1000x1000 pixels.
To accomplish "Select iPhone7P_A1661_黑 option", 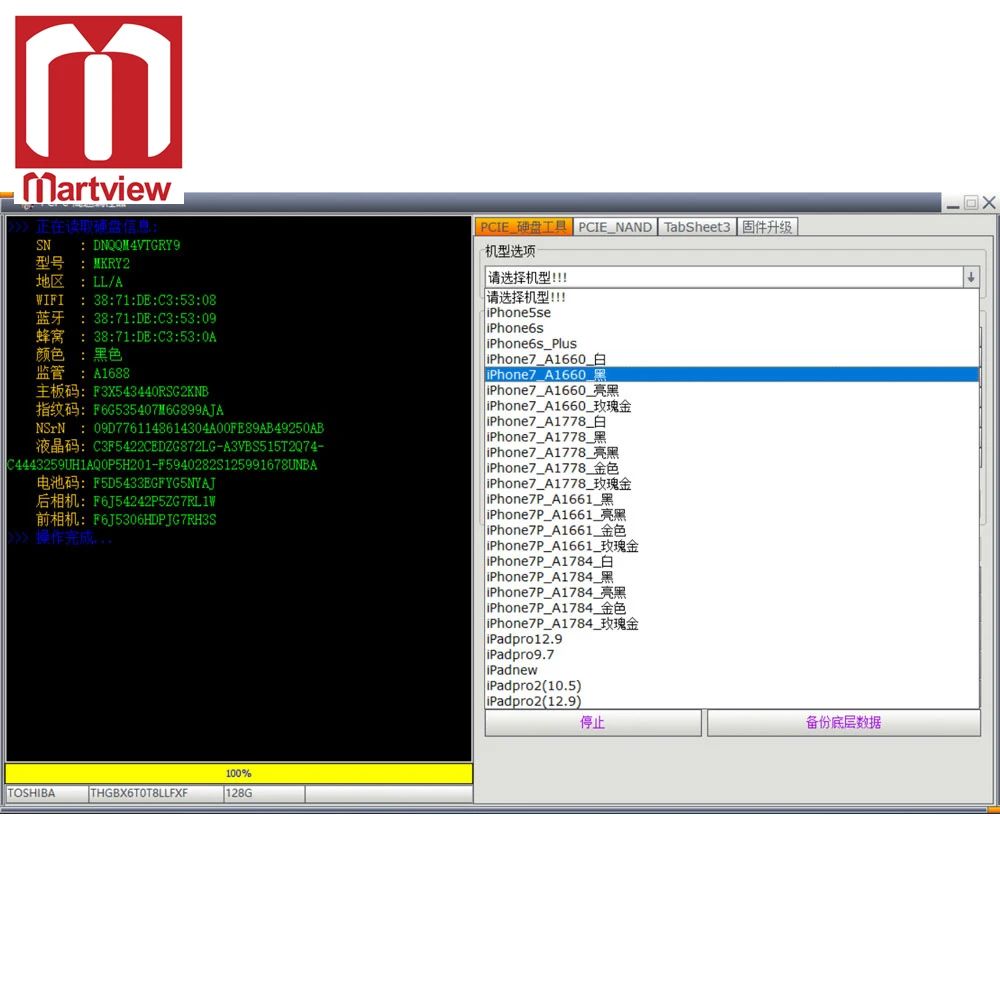I will pyautogui.click(x=732, y=499).
